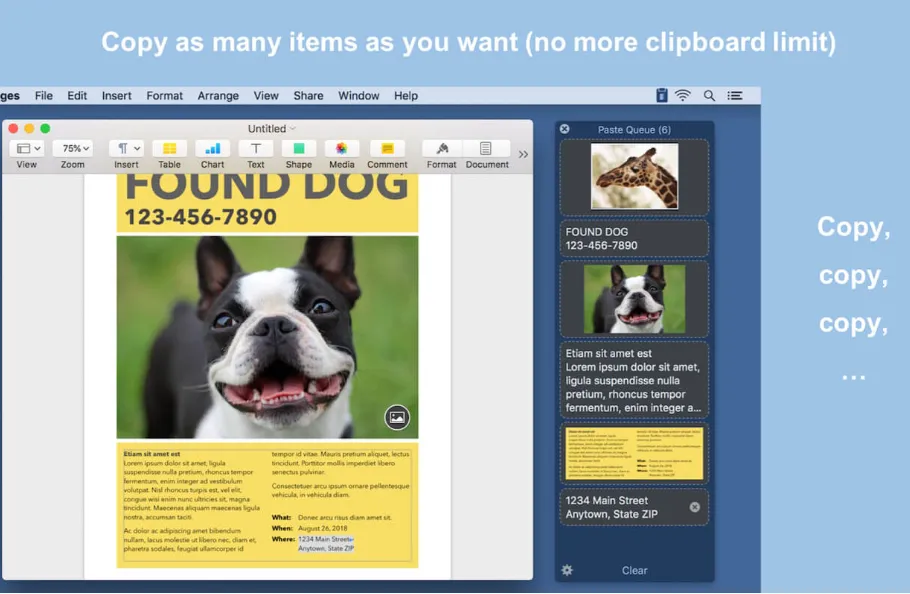The width and height of the screenshot is (910, 594).
Task: Open Paste Queue settings gear
Action: click(x=567, y=570)
